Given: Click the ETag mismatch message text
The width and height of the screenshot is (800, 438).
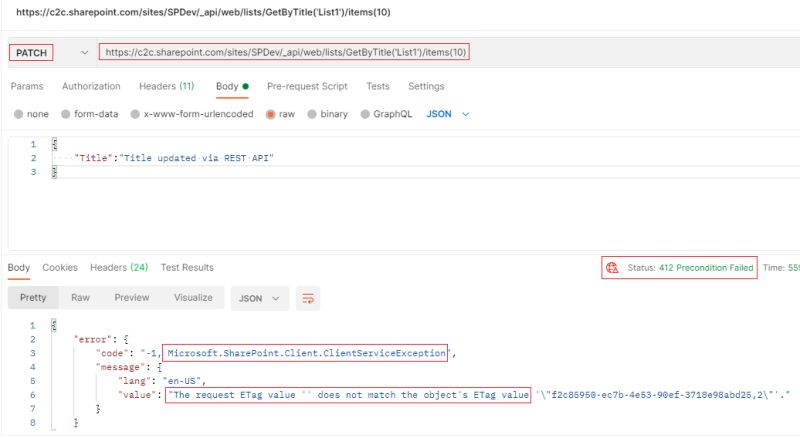Looking at the screenshot, I should pyautogui.click(x=348, y=395).
